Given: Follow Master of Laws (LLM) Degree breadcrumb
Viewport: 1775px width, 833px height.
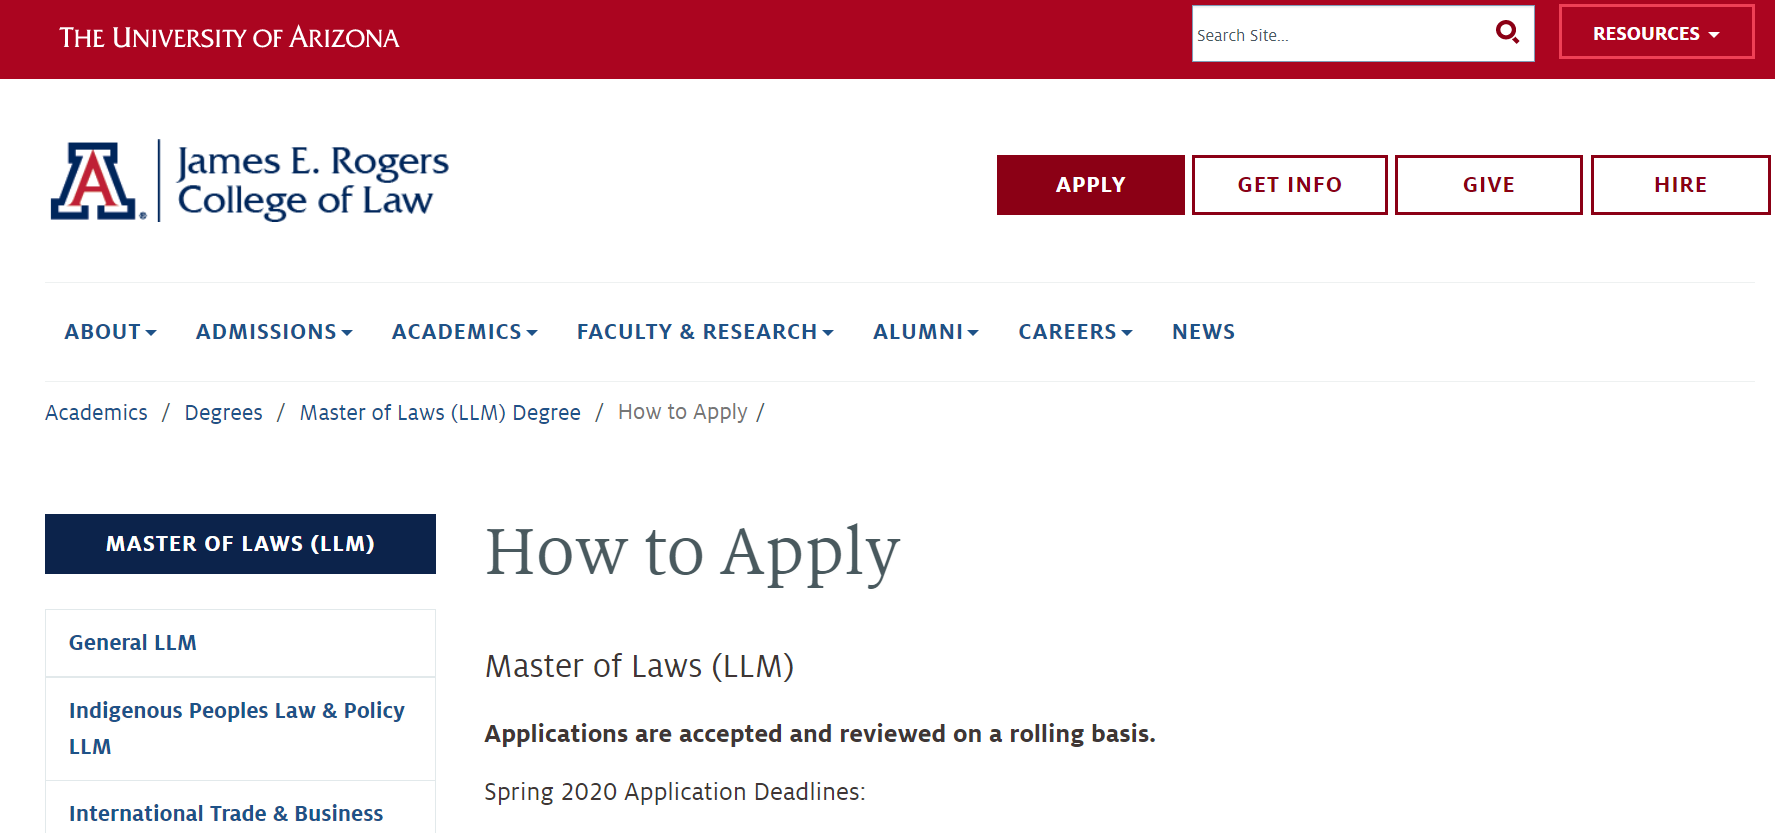Looking at the screenshot, I should 440,413.
